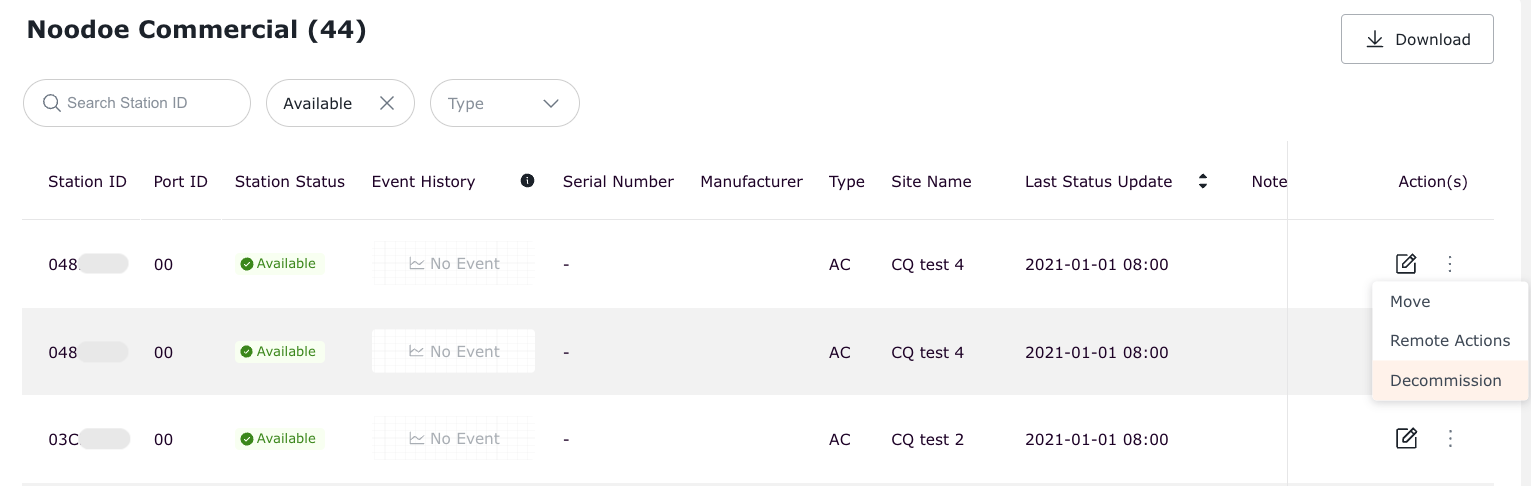Screen dimensions: 1531x486
Task: Click Available status badge in third row
Action: [x=278, y=438]
